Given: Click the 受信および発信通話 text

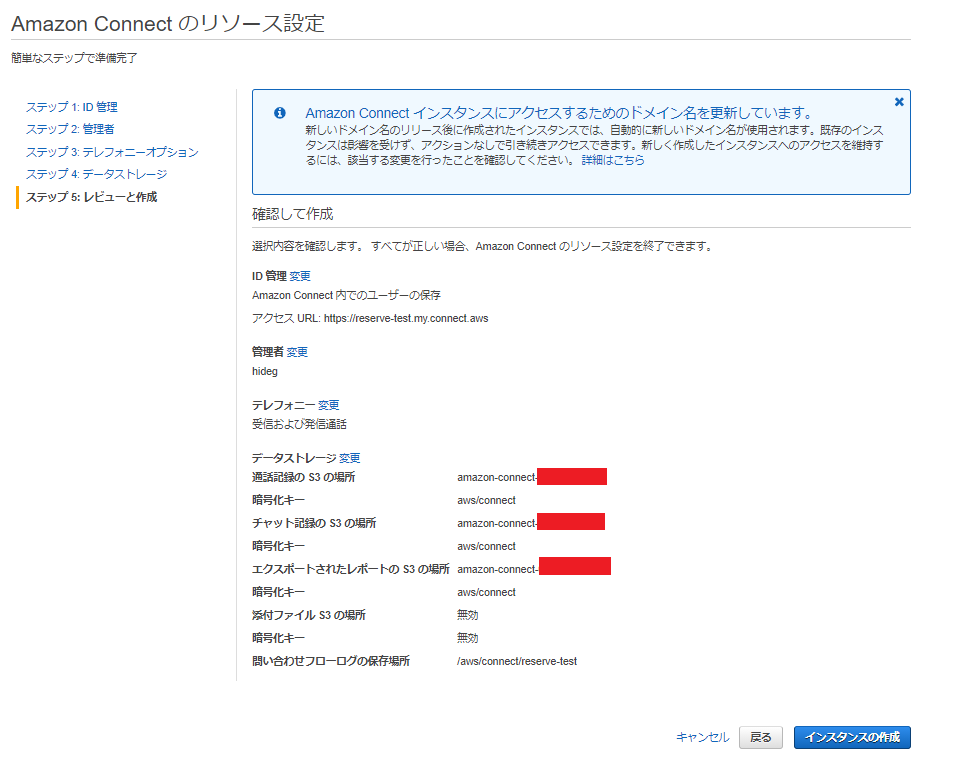Looking at the screenshot, I should tap(299, 424).
